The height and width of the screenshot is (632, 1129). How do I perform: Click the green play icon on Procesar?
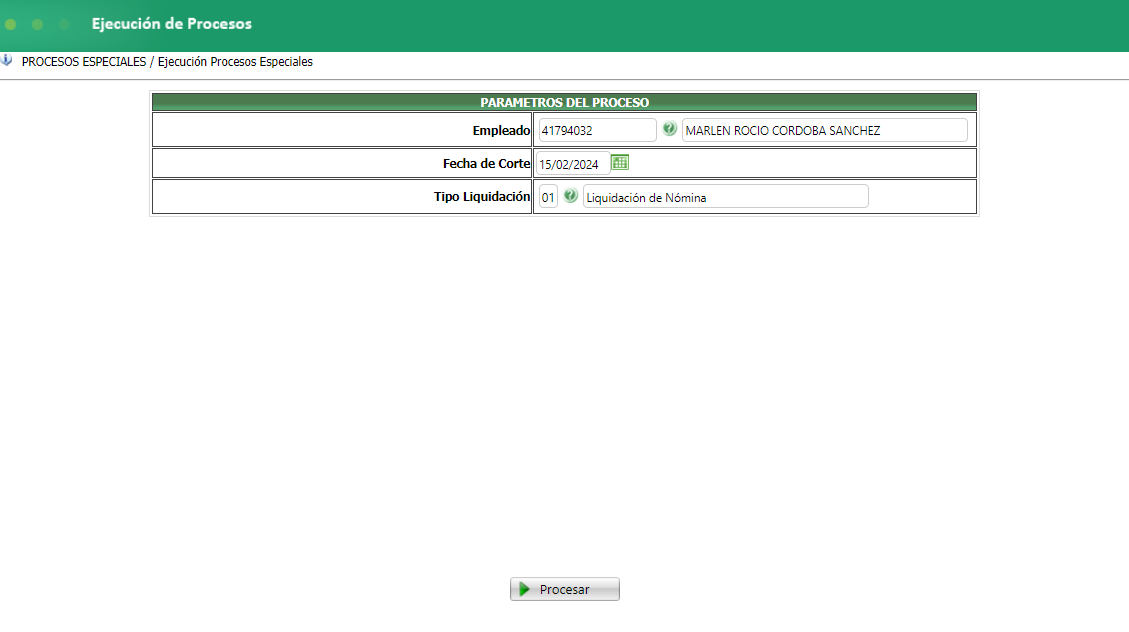click(524, 590)
